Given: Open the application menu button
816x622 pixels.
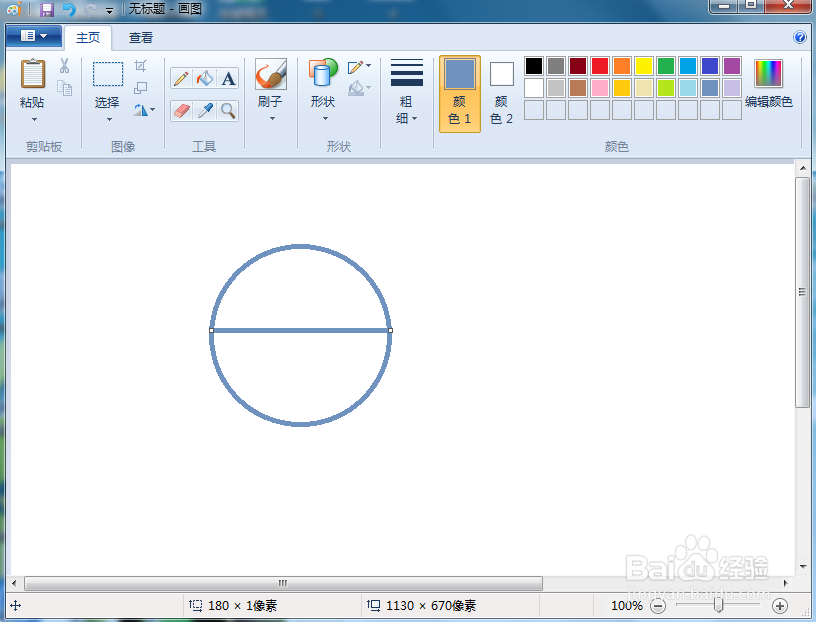Looking at the screenshot, I should click(x=33, y=35).
